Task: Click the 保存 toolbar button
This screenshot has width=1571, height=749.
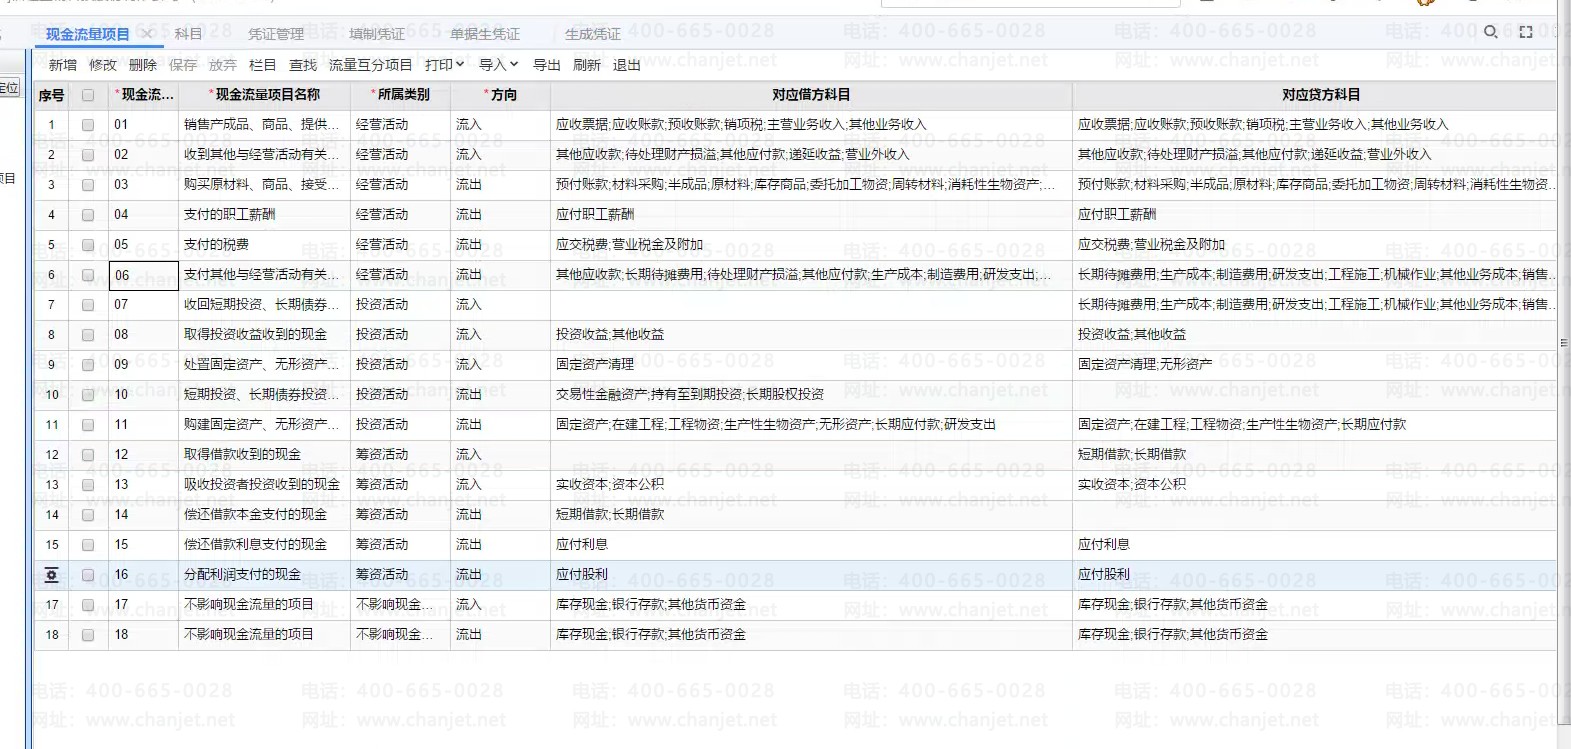Action: 183,65
